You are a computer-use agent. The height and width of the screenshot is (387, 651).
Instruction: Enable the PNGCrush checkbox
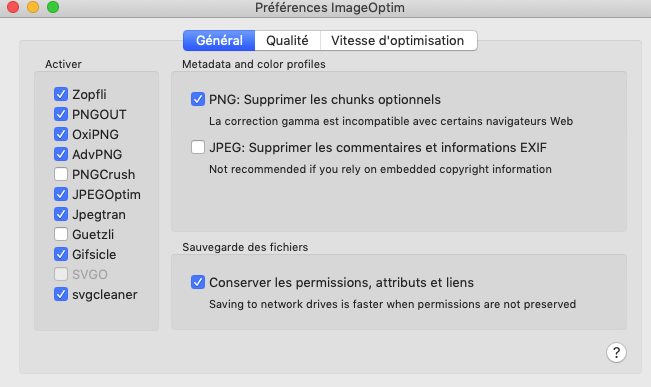click(61, 174)
